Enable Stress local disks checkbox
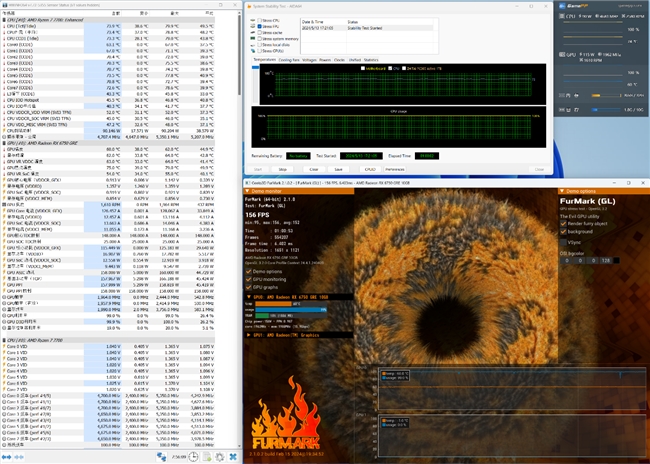This screenshot has height=464, width=650. coord(260,44)
